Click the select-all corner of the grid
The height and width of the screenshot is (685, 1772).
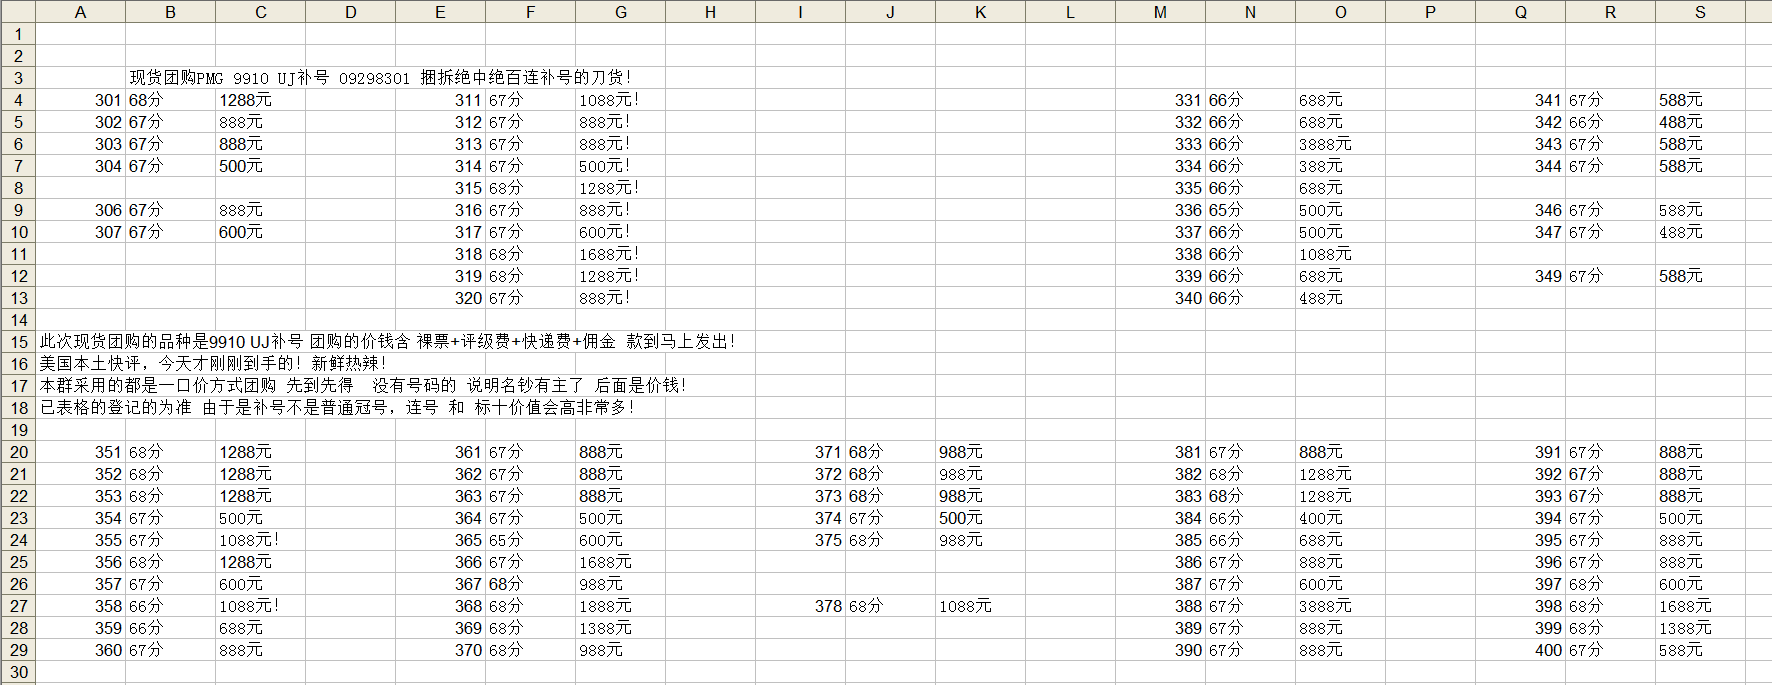(17, 11)
